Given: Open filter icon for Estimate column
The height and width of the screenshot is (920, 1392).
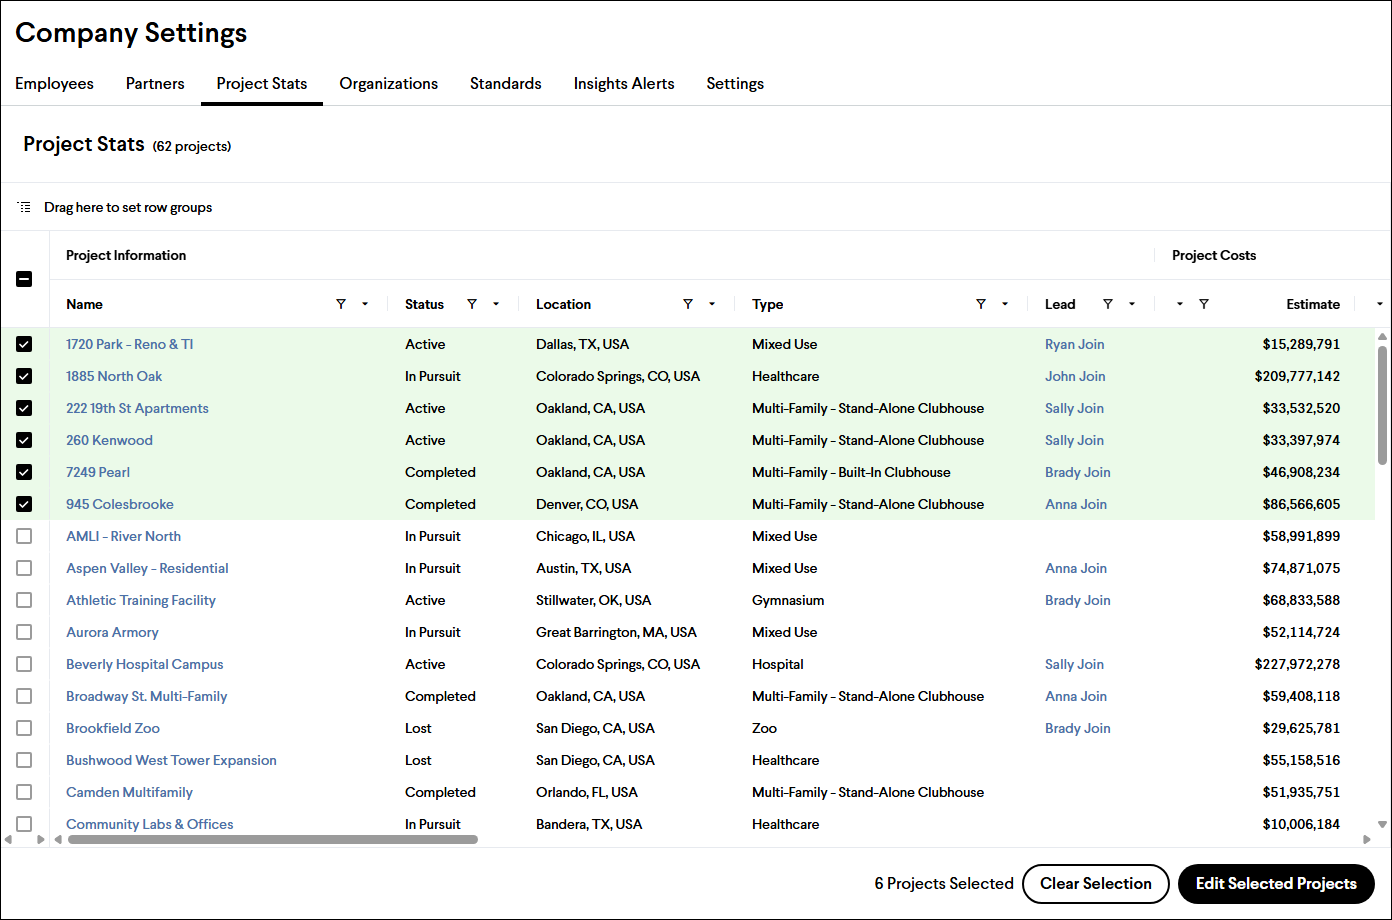Looking at the screenshot, I should coord(1204,304).
